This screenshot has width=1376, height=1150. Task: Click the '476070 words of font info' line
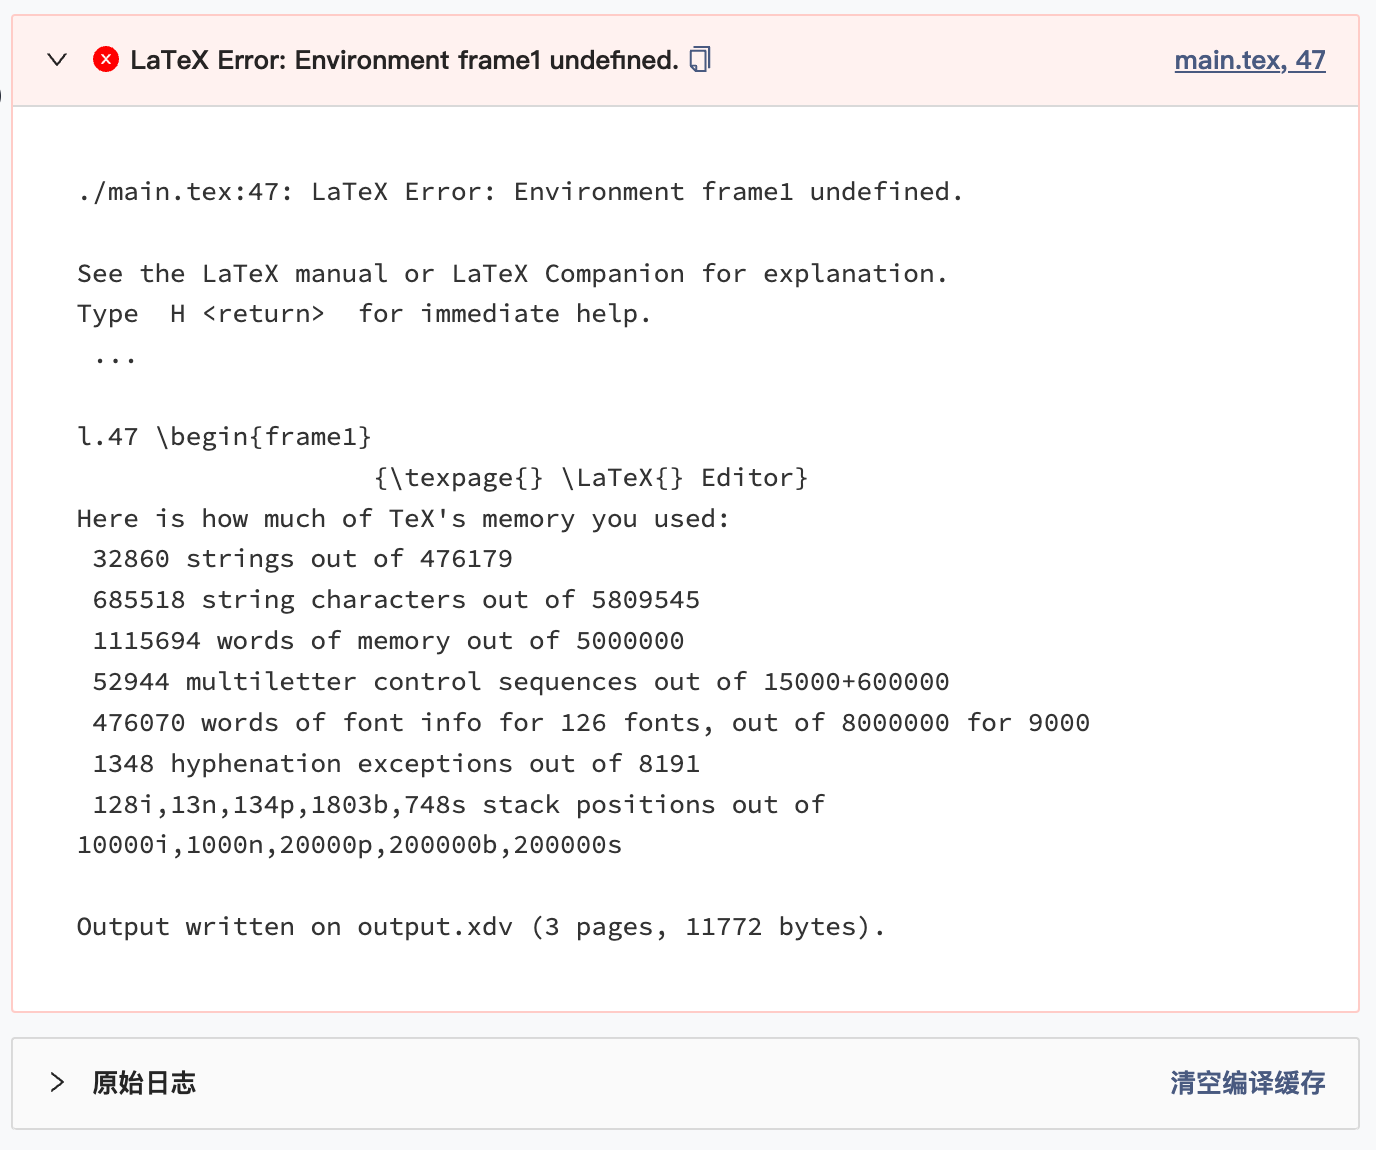pyautogui.click(x=591, y=723)
